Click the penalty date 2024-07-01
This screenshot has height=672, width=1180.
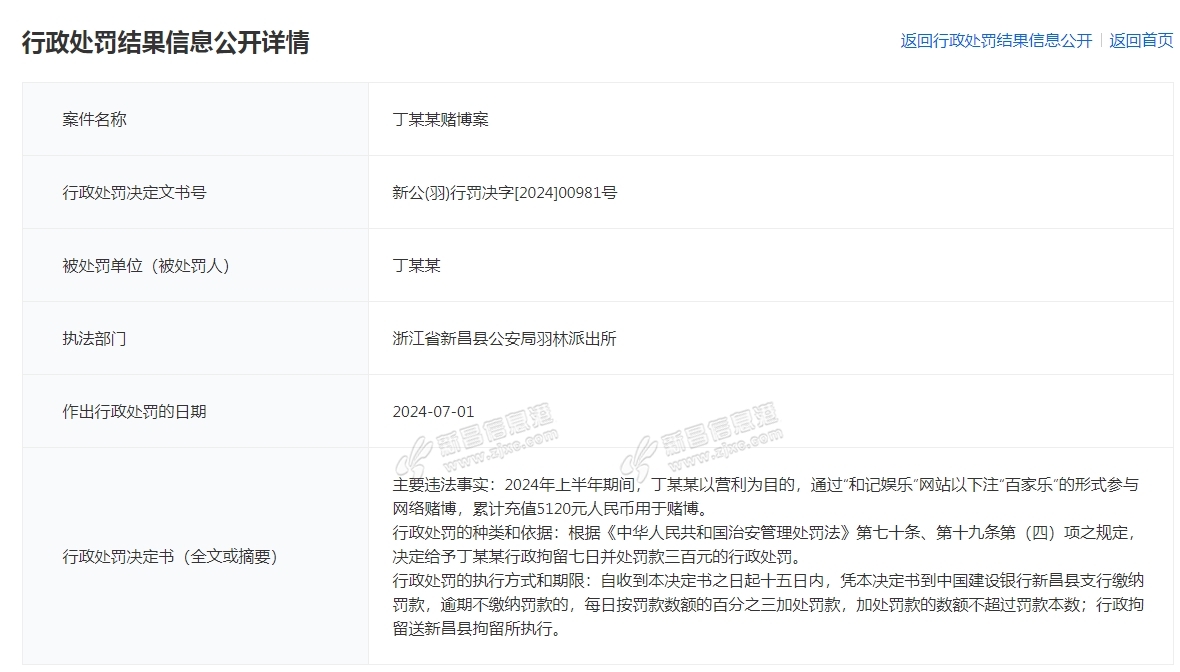coord(433,411)
